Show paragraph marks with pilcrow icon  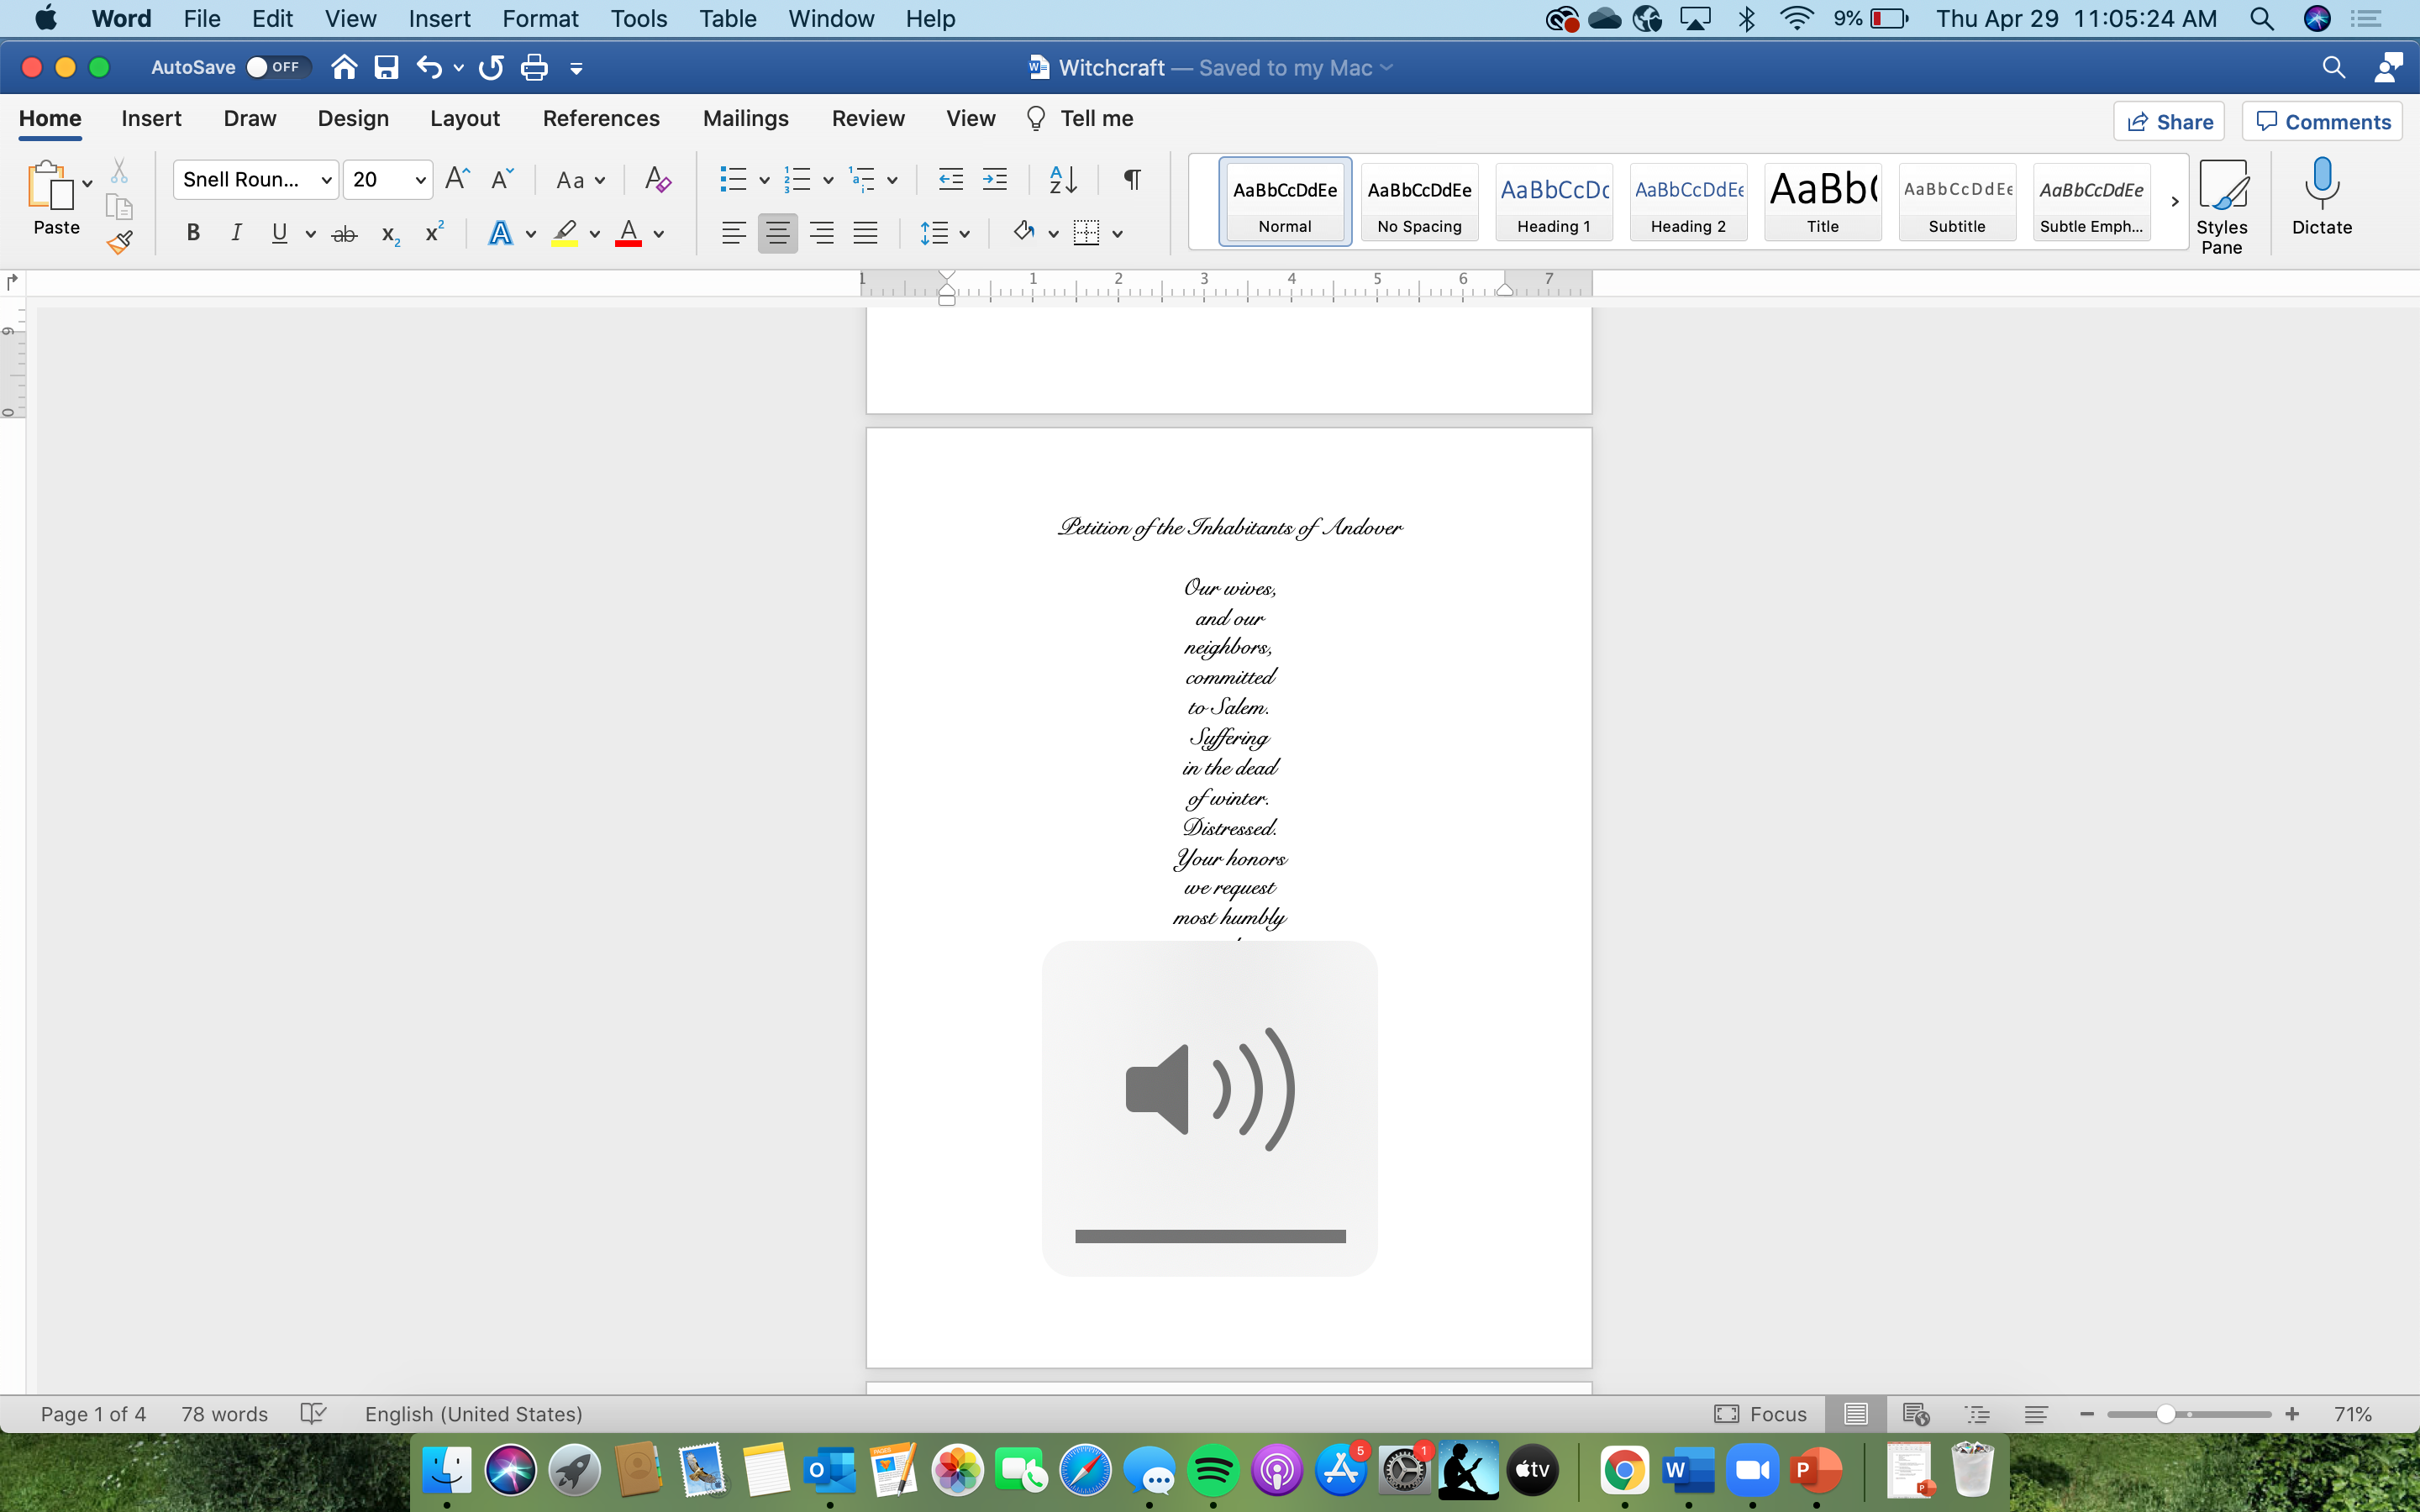(x=1131, y=180)
